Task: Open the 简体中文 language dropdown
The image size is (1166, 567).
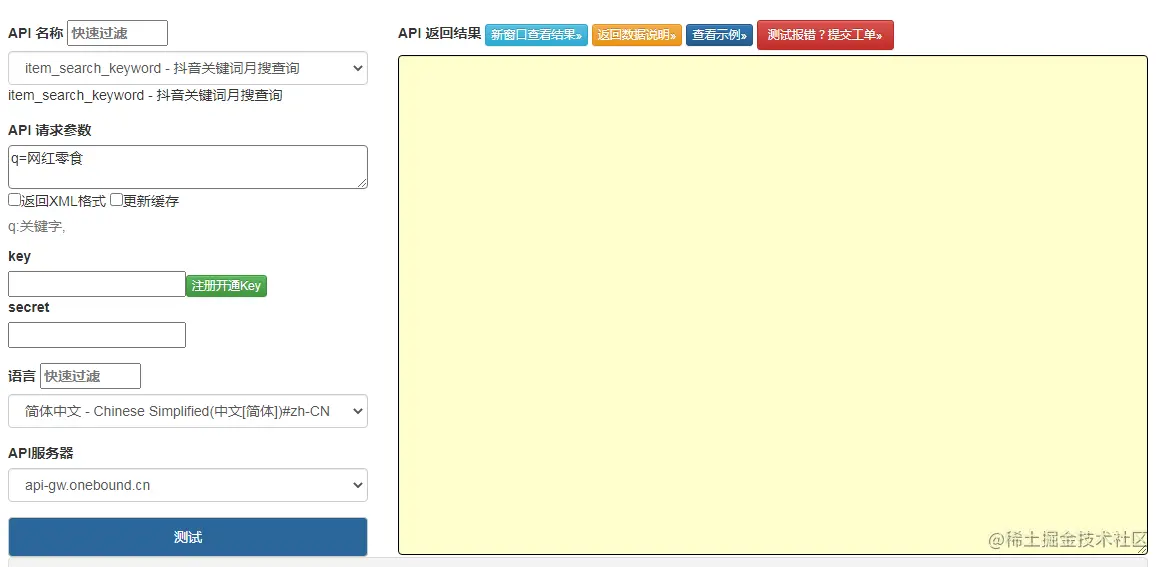Action: click(187, 411)
